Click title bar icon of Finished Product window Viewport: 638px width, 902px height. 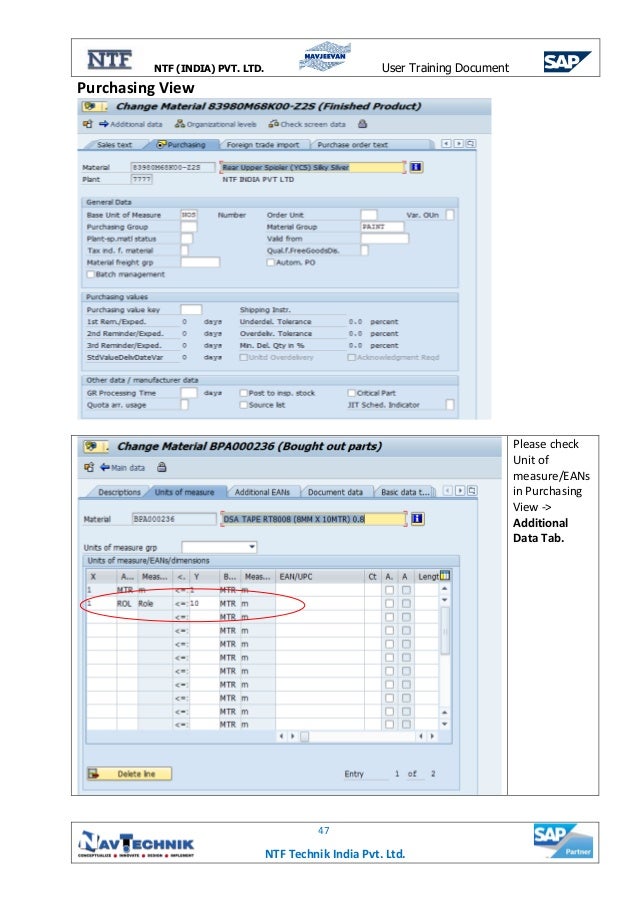click(x=90, y=106)
